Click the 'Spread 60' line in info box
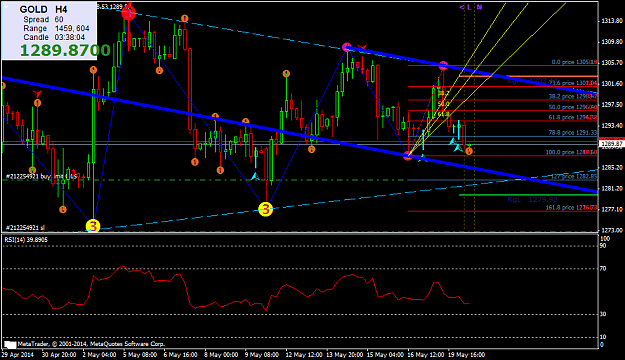The width and height of the screenshot is (625, 360). pos(43,20)
